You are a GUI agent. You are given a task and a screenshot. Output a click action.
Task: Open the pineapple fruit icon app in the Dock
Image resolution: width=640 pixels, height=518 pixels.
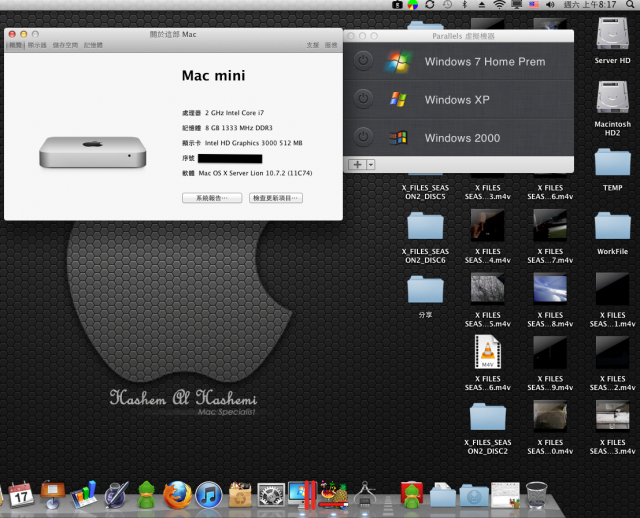coord(333,494)
